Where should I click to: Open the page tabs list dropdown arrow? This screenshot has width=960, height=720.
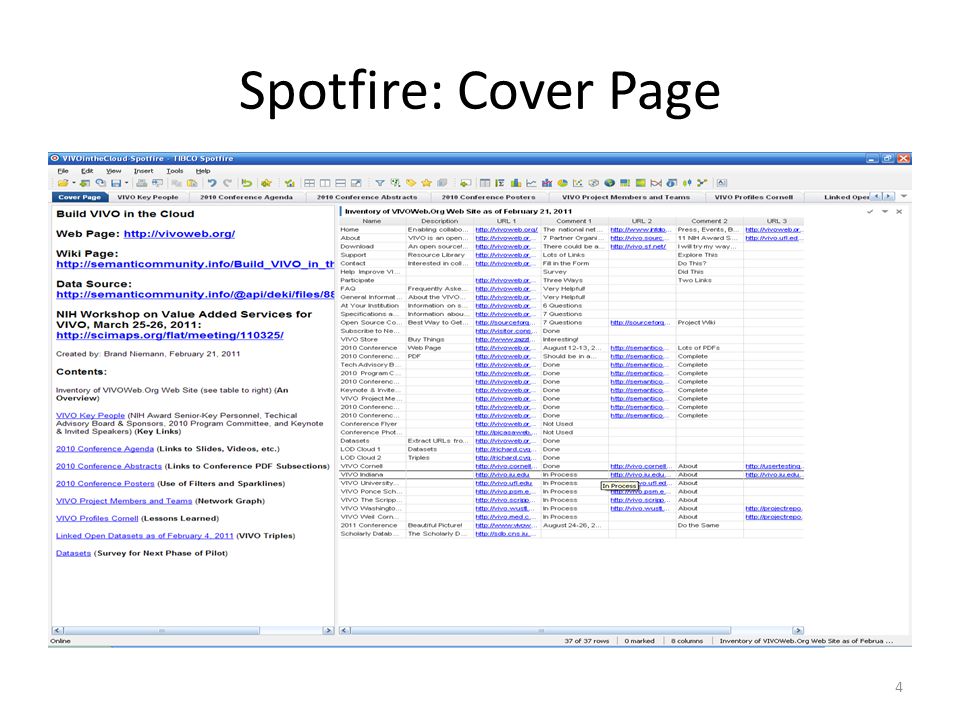point(904,197)
